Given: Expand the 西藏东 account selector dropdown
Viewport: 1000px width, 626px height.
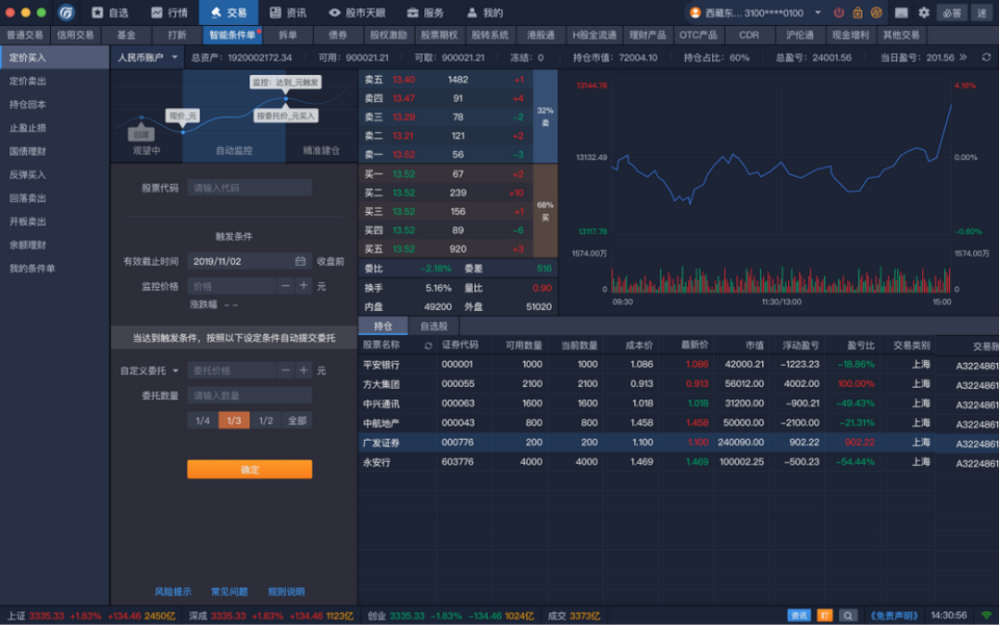Looking at the screenshot, I should pos(817,13).
